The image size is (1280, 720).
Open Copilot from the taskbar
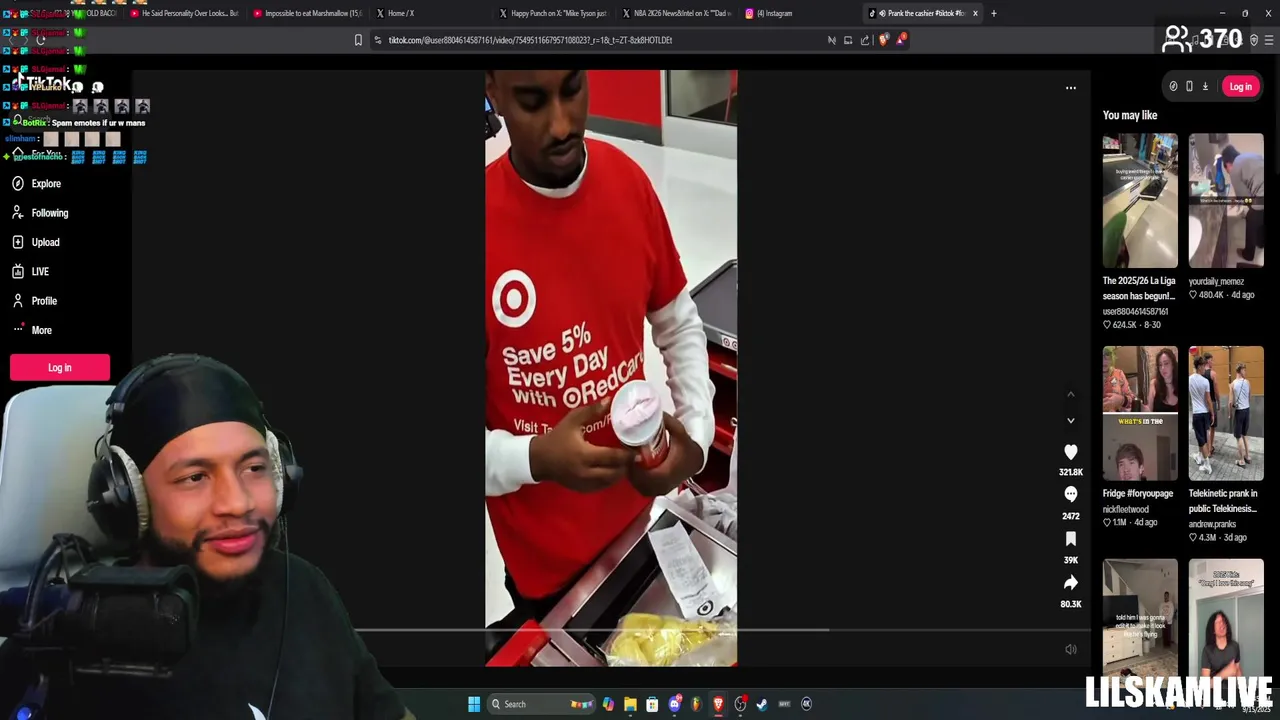click(608, 704)
